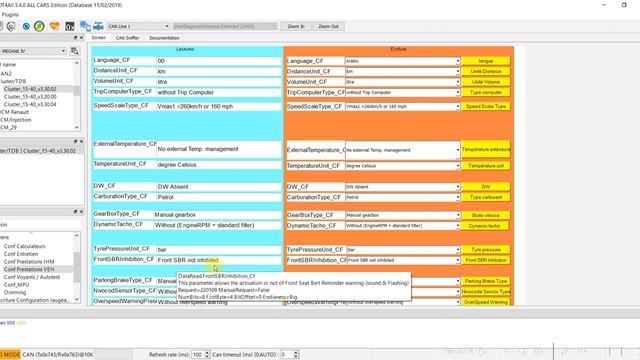This screenshot has width=640, height=360.
Task: Open the Plugins menu
Action: click(x=10, y=14)
